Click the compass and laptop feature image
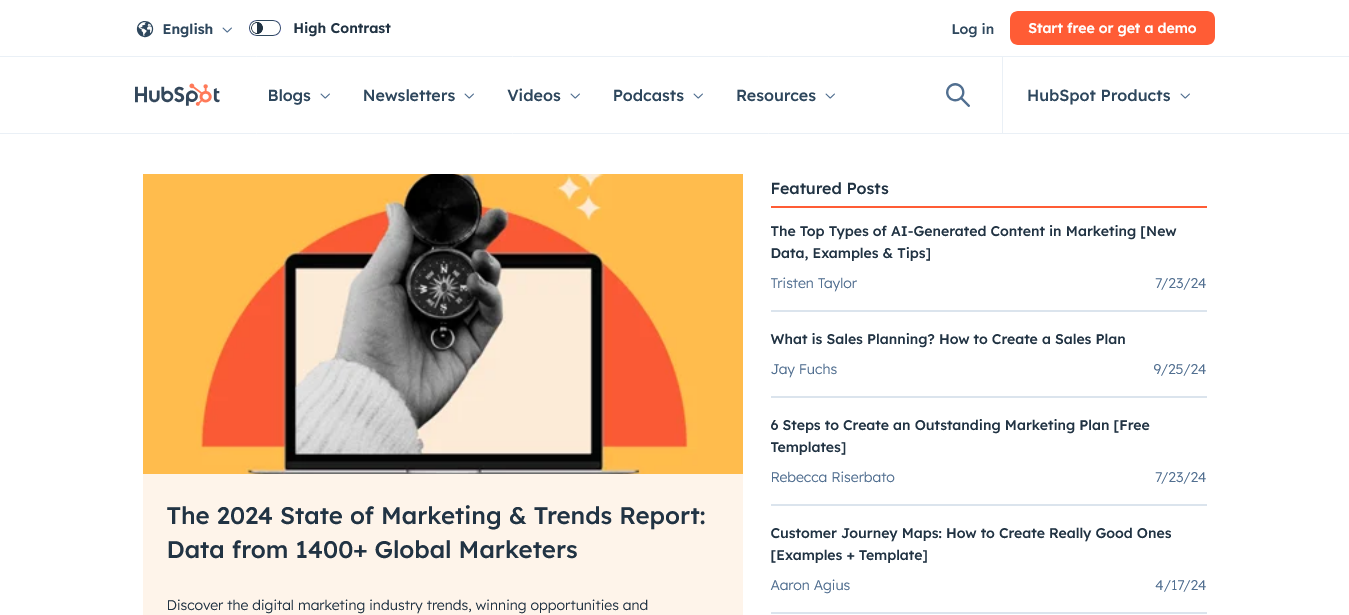1349x615 pixels. [443, 324]
